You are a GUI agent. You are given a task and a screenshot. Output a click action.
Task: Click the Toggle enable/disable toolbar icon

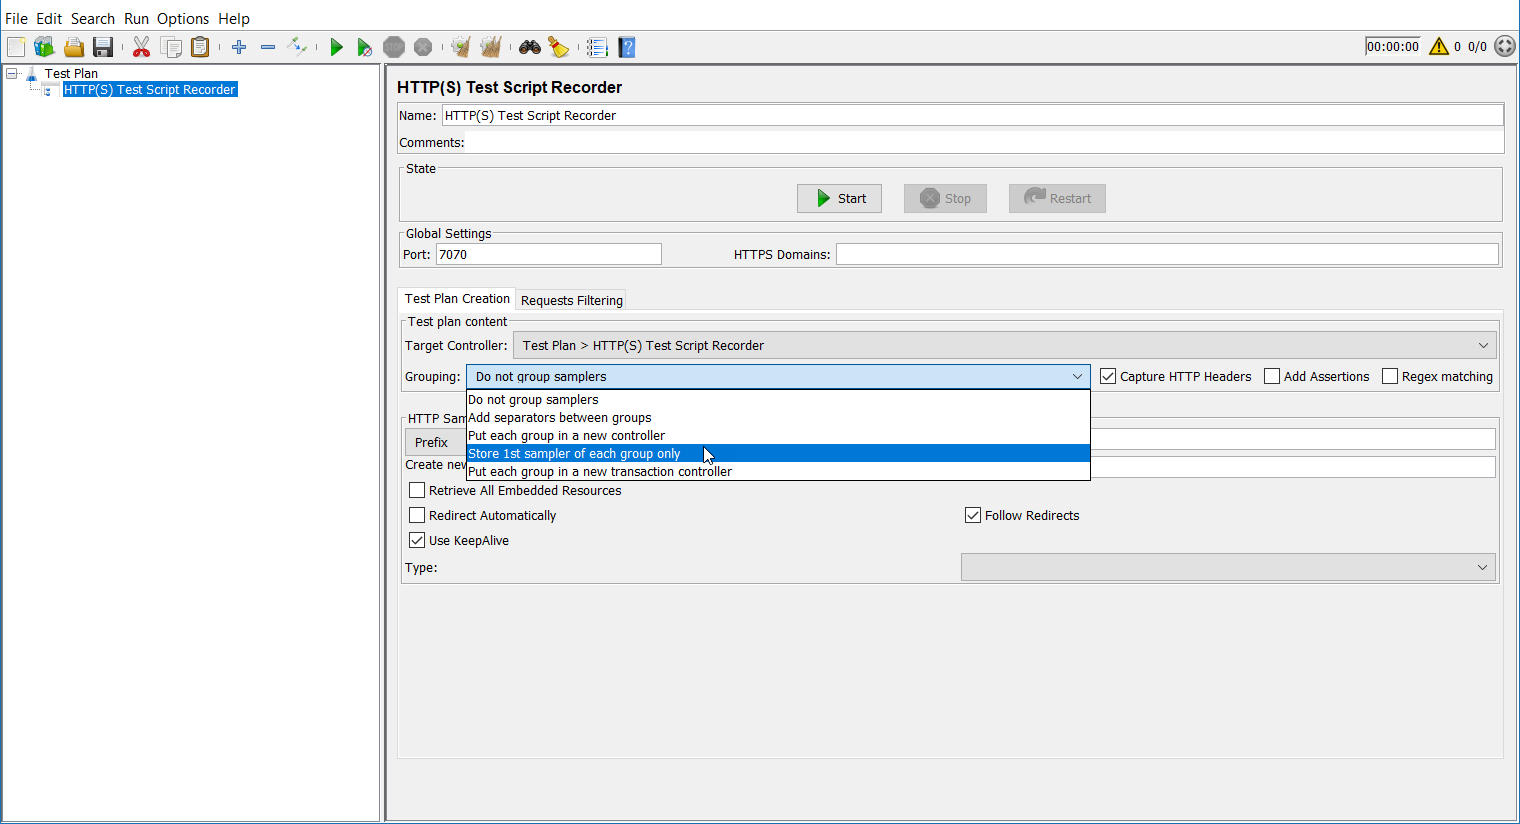pyautogui.click(x=297, y=47)
